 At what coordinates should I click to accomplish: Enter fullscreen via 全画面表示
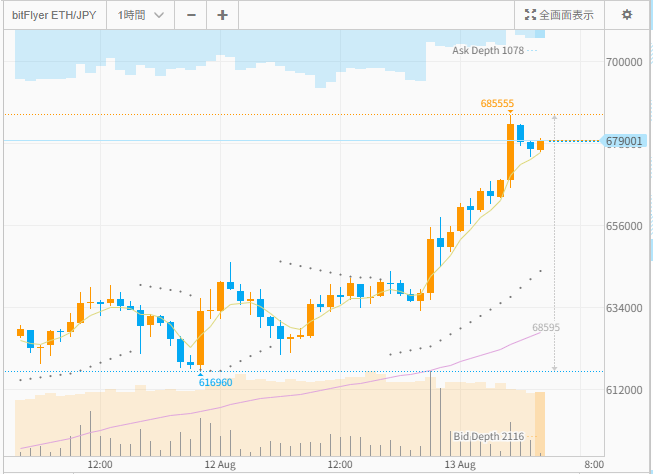pyautogui.click(x=559, y=15)
